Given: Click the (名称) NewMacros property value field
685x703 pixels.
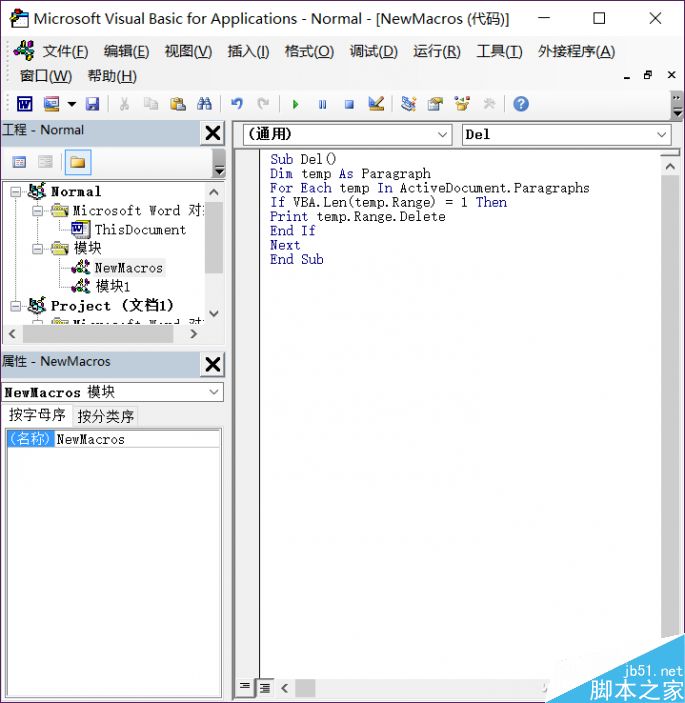Looking at the screenshot, I should click(x=137, y=439).
